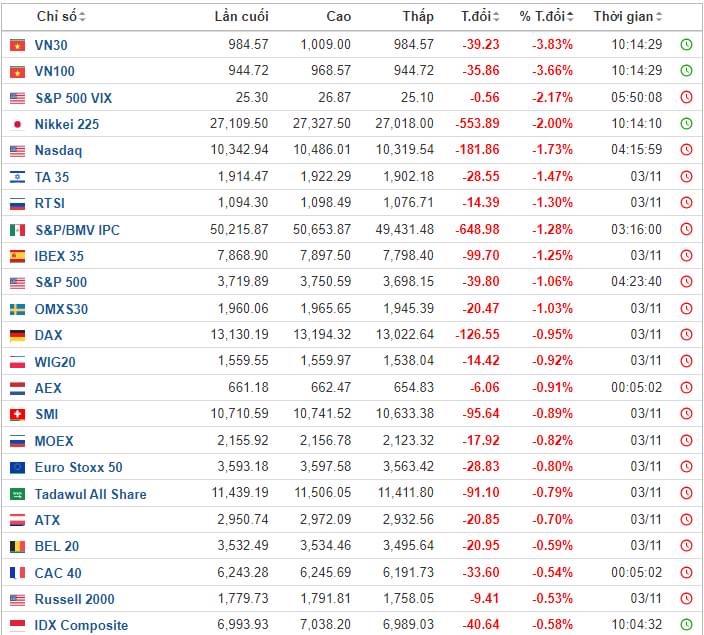The width and height of the screenshot is (704, 635).
Task: Click the green clock icon in IDX Composite row
Action: pos(686,625)
